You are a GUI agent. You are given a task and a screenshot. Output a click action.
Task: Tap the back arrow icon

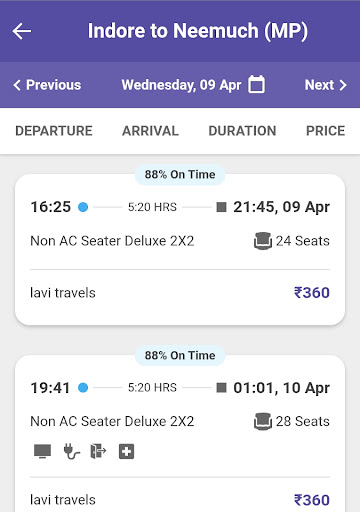click(x=22, y=31)
